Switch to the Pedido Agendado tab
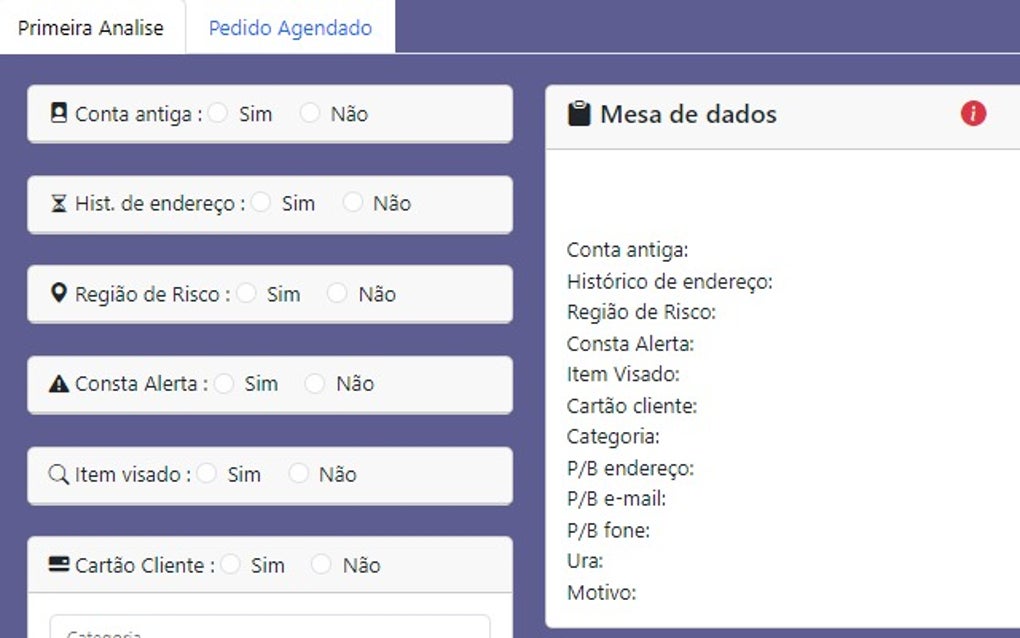This screenshot has height=638, width=1020. point(290,27)
